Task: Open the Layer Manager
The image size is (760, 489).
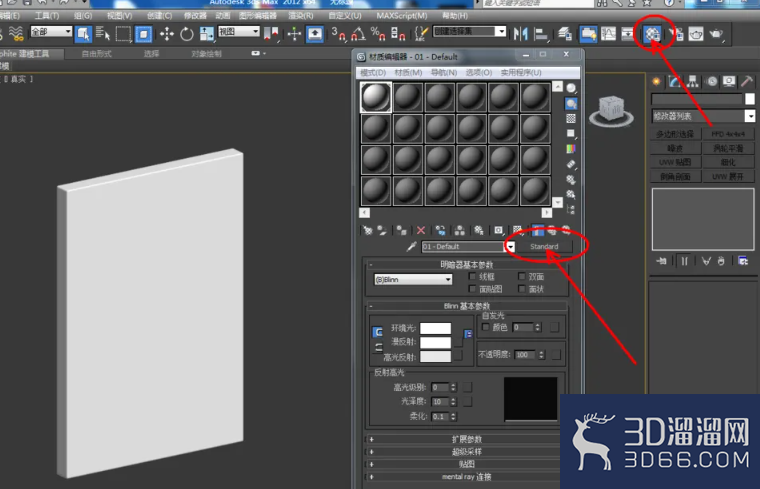Action: coord(565,34)
